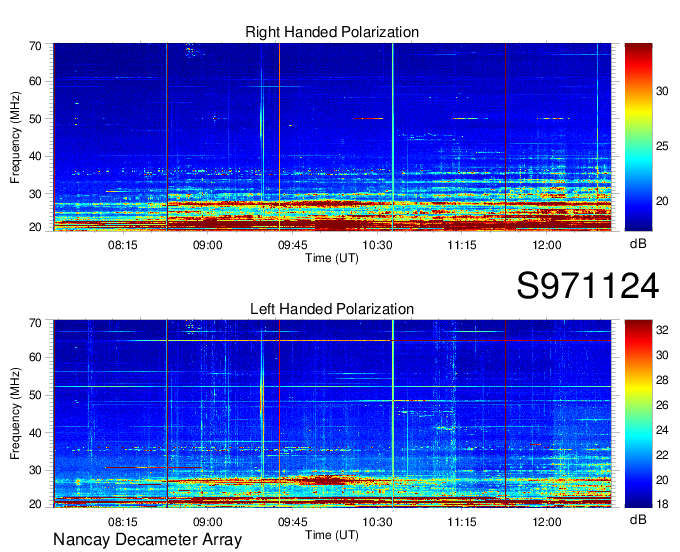
Task: Click the 12:00 time tick of right-handed plot
Action: click(x=547, y=245)
